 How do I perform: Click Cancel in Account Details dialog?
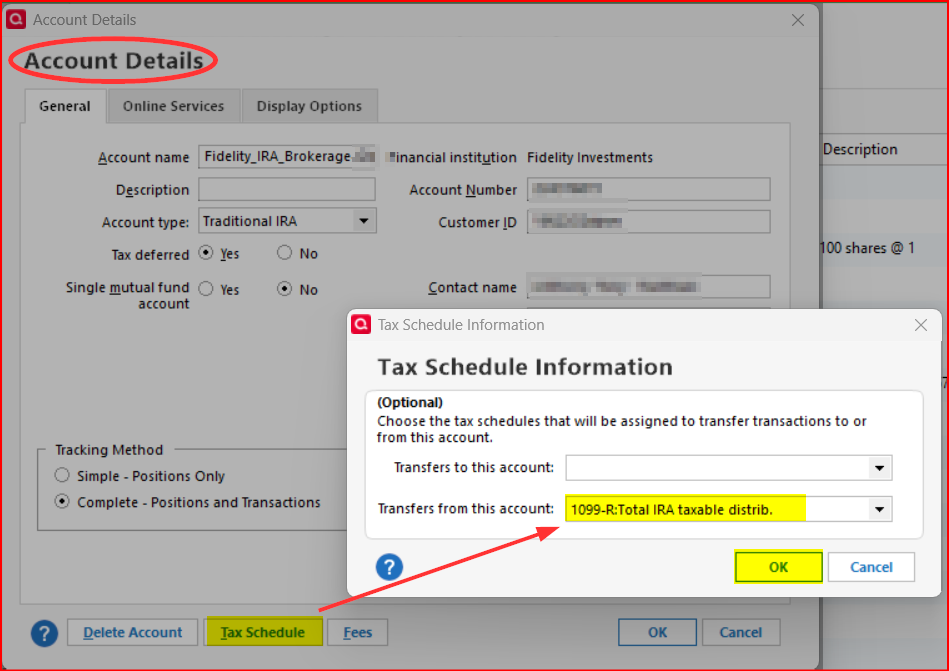[x=741, y=632]
